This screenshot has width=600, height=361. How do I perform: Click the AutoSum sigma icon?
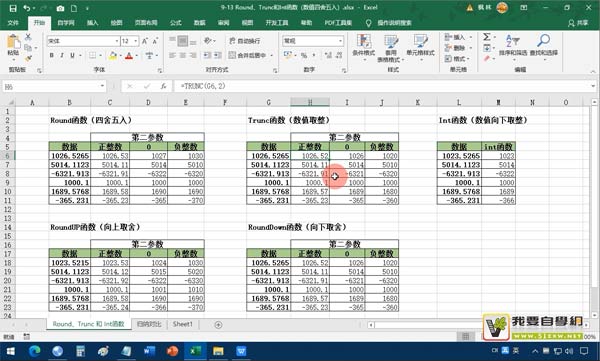tap(487, 37)
